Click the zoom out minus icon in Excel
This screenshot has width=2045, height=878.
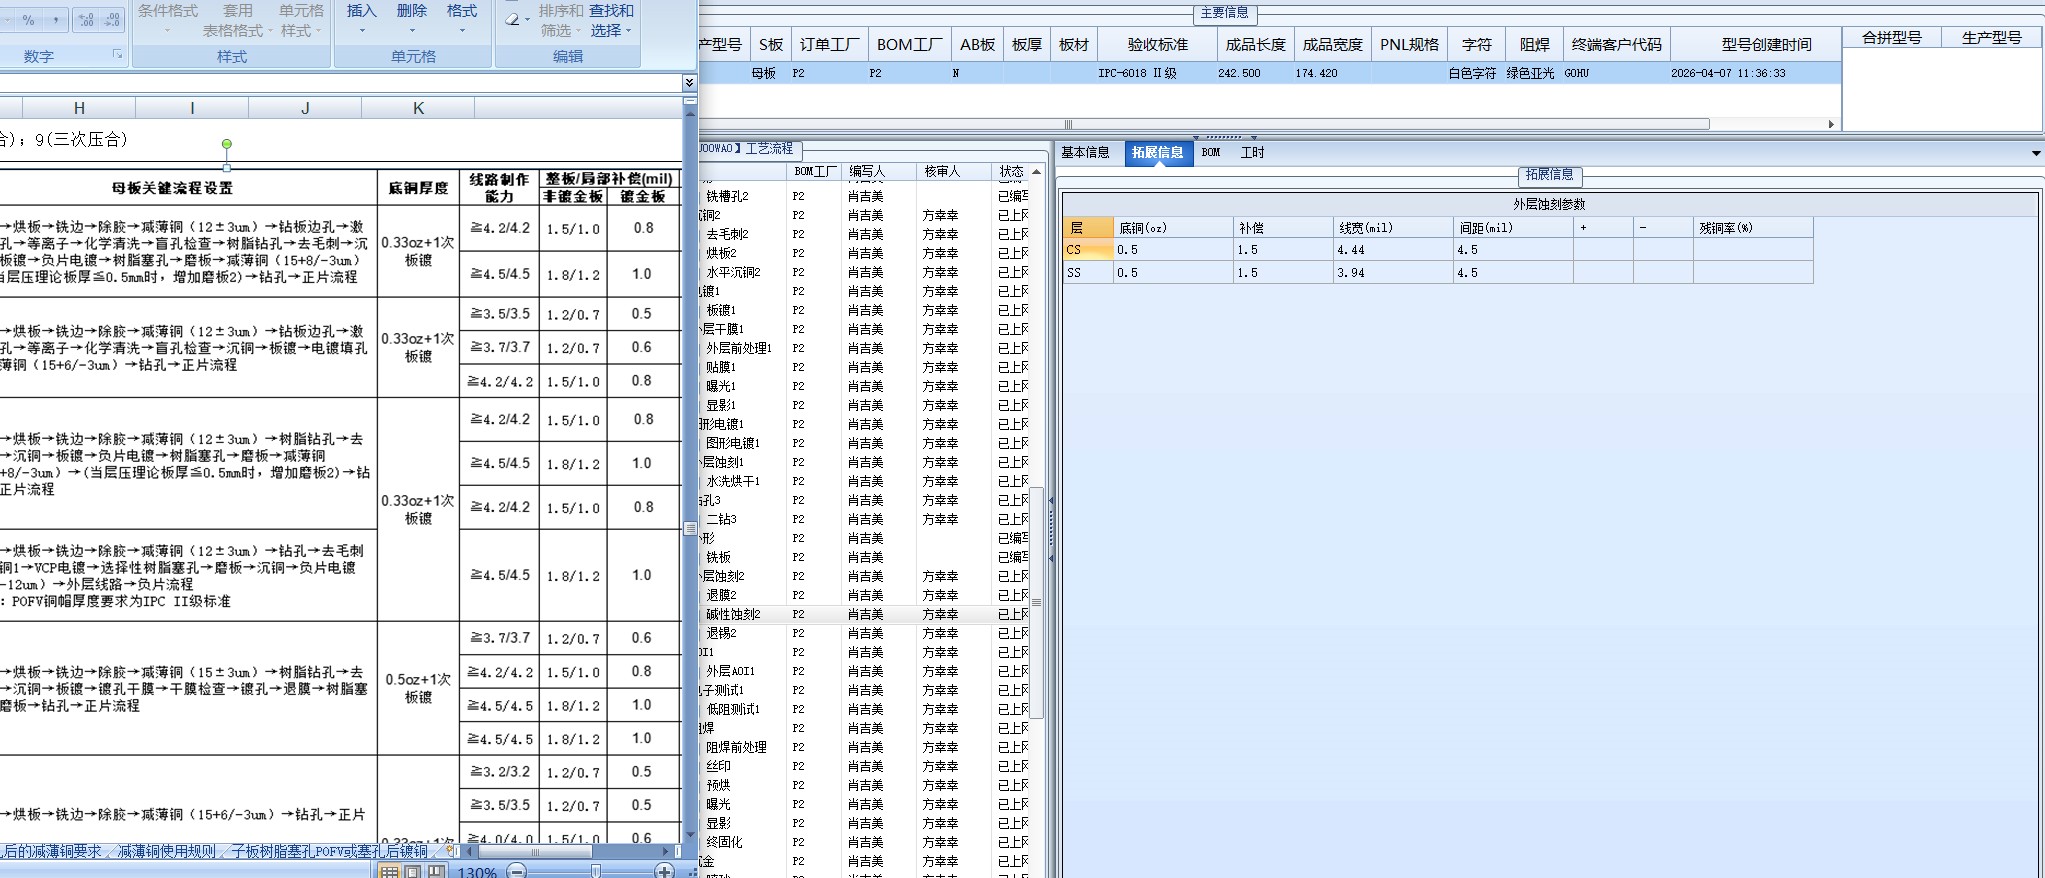tap(517, 872)
